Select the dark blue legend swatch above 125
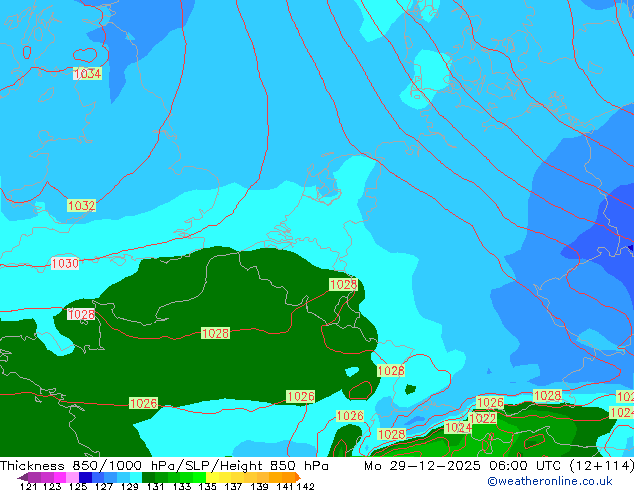This screenshot has height=490, width=634. coord(85,477)
